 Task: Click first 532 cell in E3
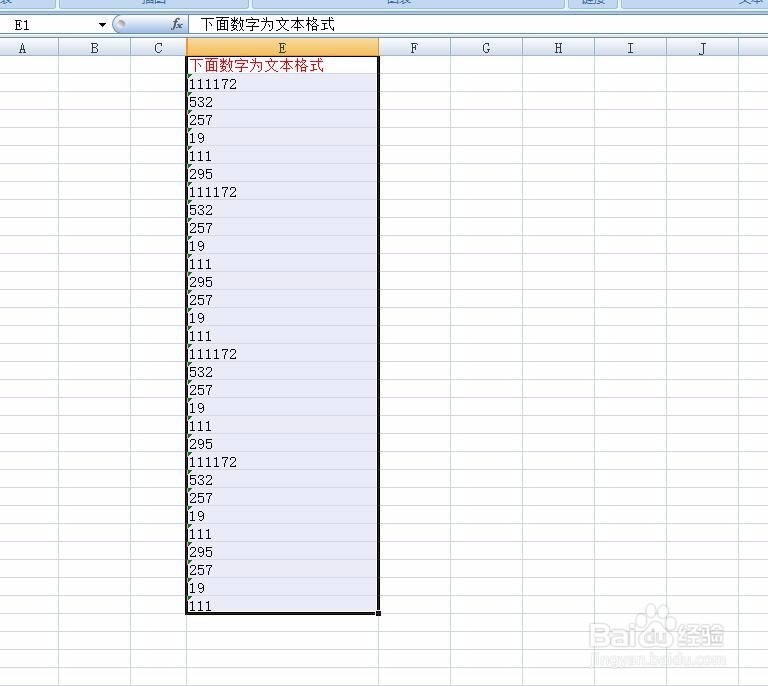pos(283,101)
